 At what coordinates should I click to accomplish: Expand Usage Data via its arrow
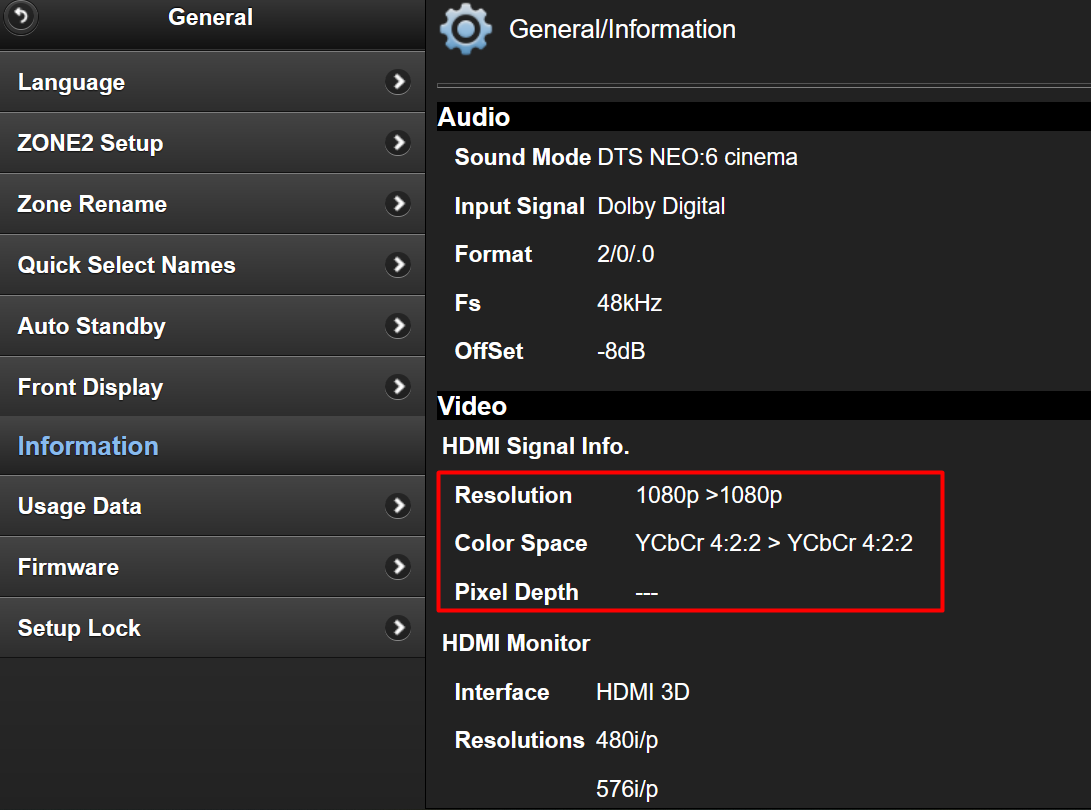398,506
